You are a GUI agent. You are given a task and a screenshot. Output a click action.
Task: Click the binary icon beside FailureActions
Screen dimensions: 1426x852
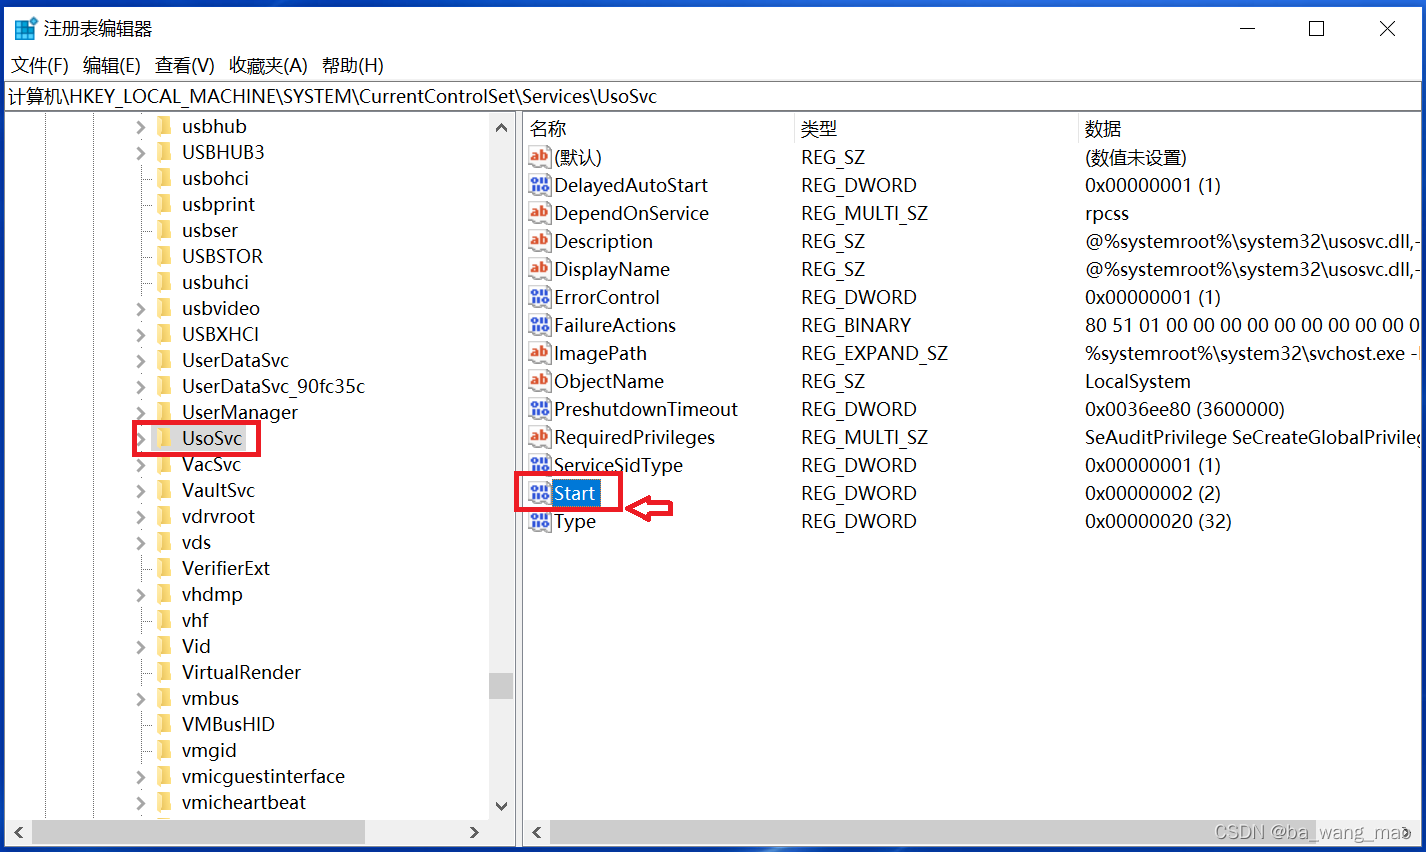click(540, 324)
